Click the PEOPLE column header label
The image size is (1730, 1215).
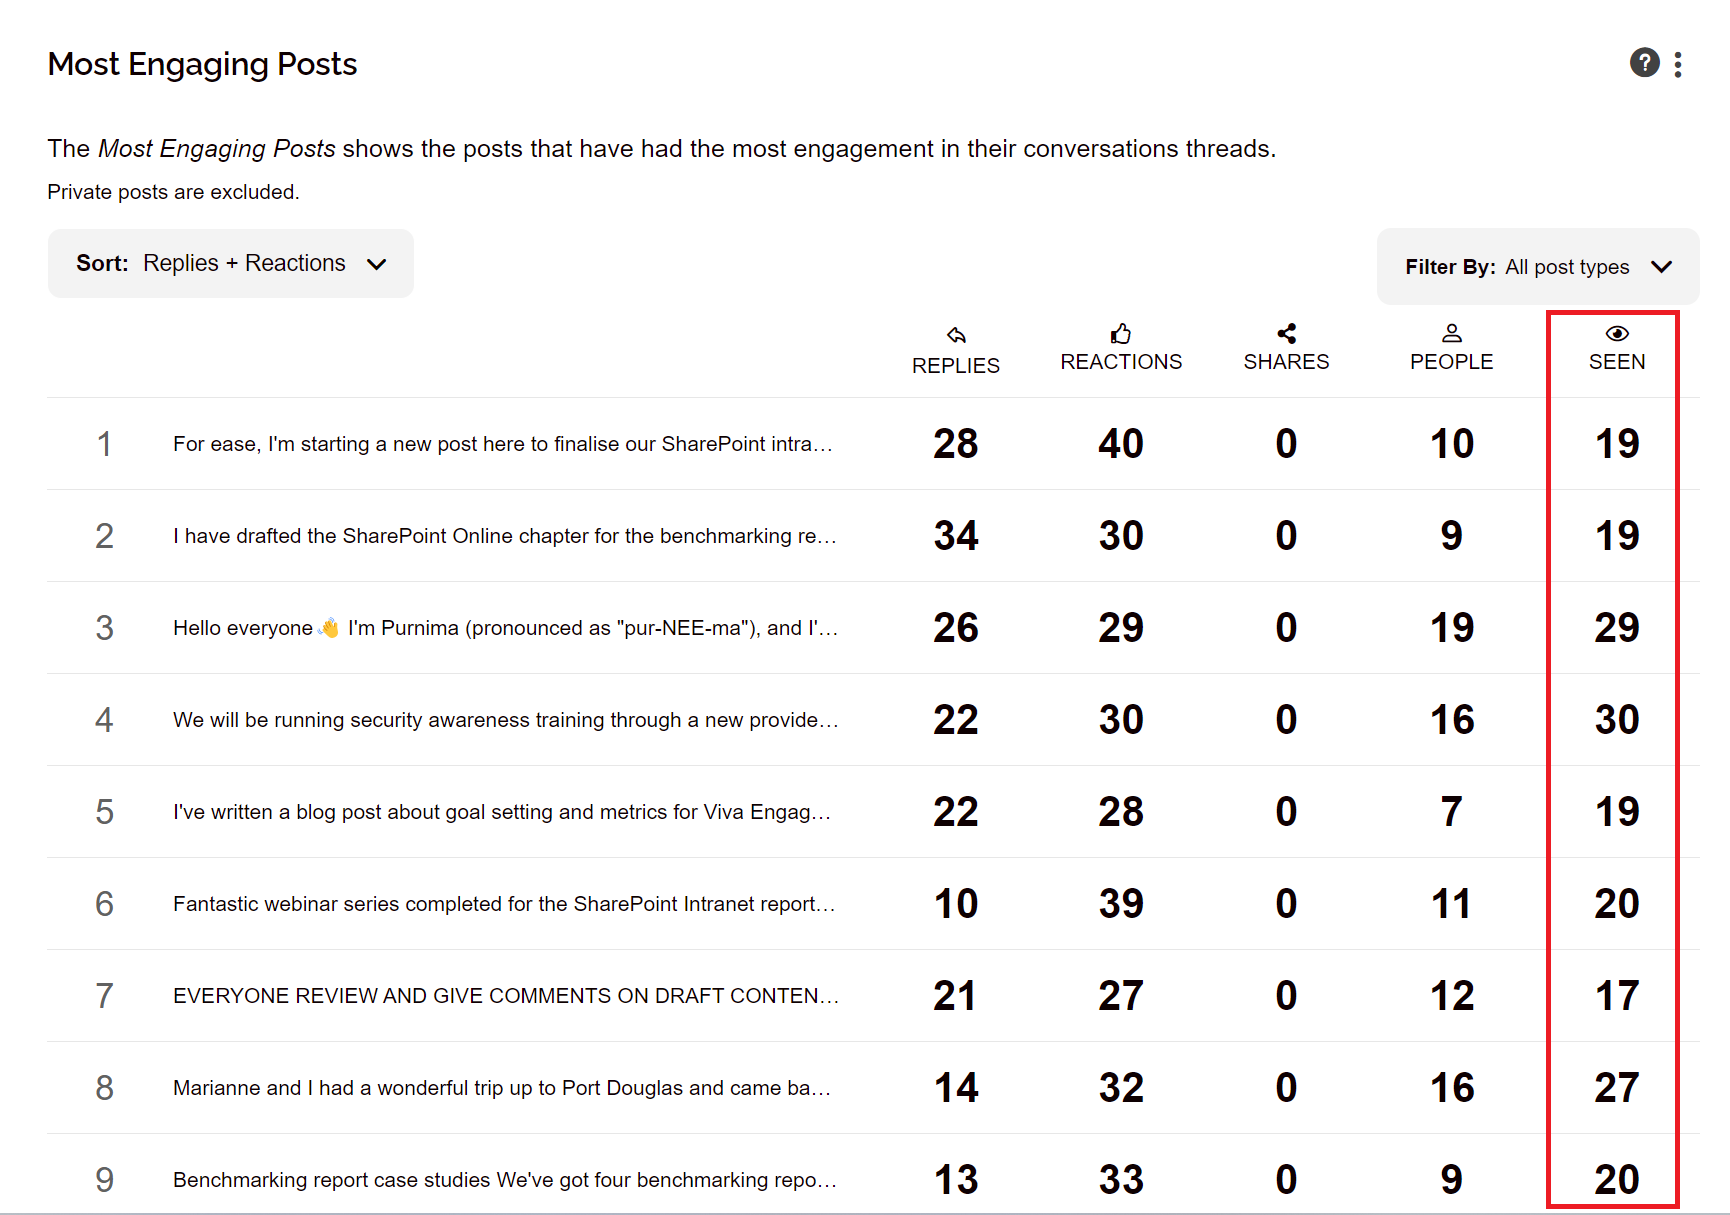1451,362
